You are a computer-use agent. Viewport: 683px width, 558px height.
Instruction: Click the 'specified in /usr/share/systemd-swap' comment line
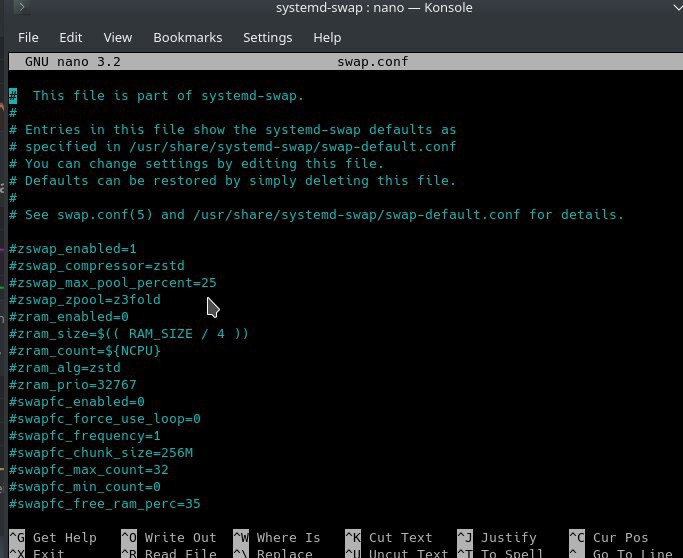pos(233,146)
